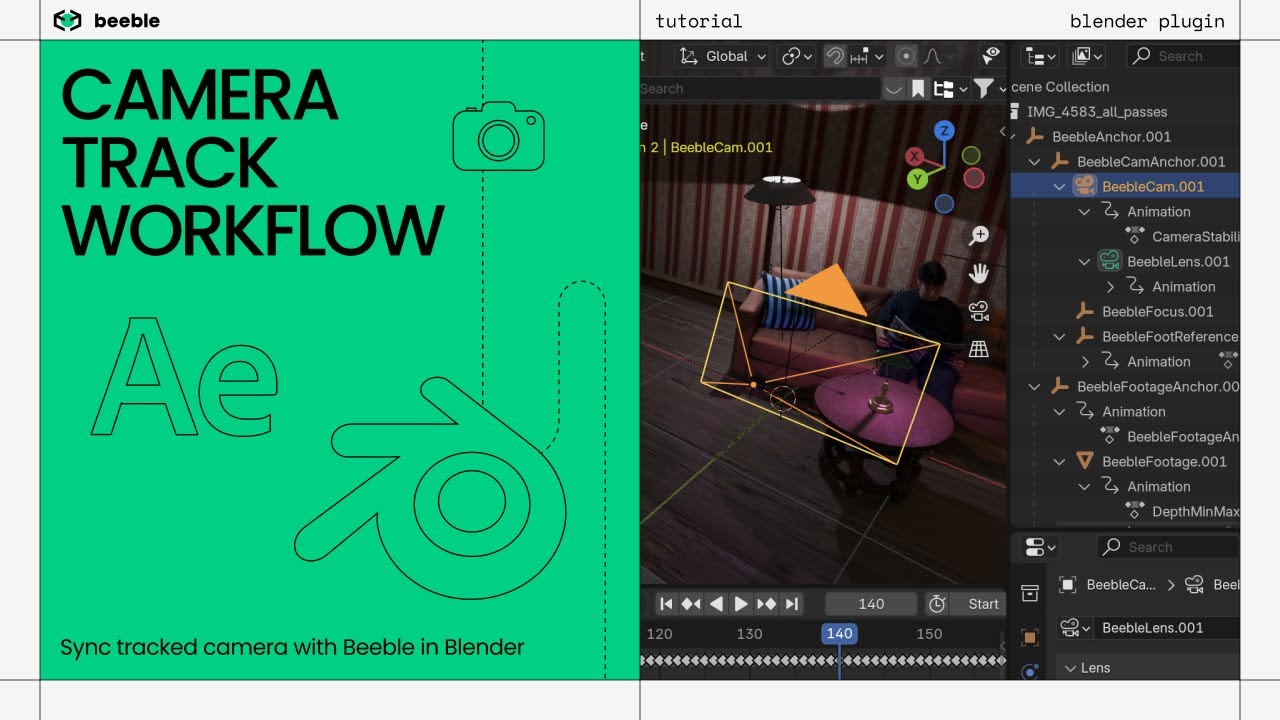Click the current frame field showing 140
The width and height of the screenshot is (1280, 720).
coord(871,604)
